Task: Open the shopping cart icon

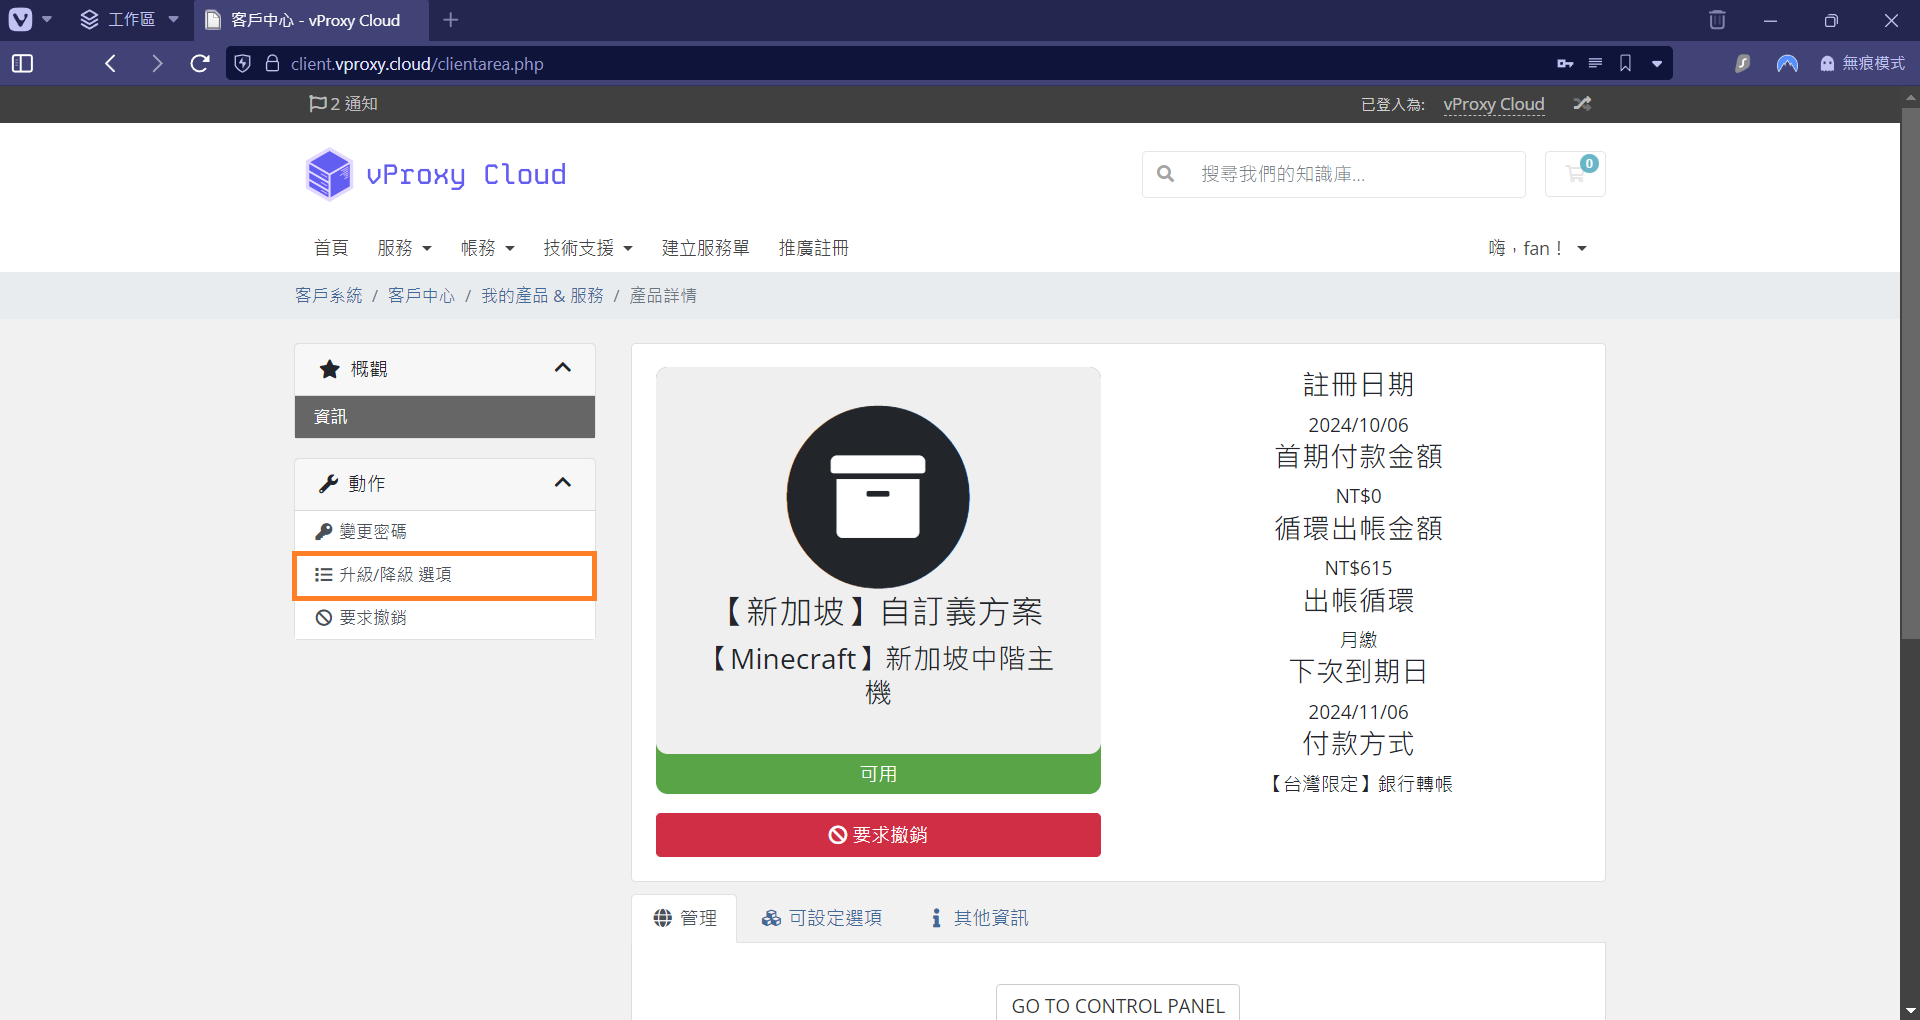Action: [x=1575, y=174]
